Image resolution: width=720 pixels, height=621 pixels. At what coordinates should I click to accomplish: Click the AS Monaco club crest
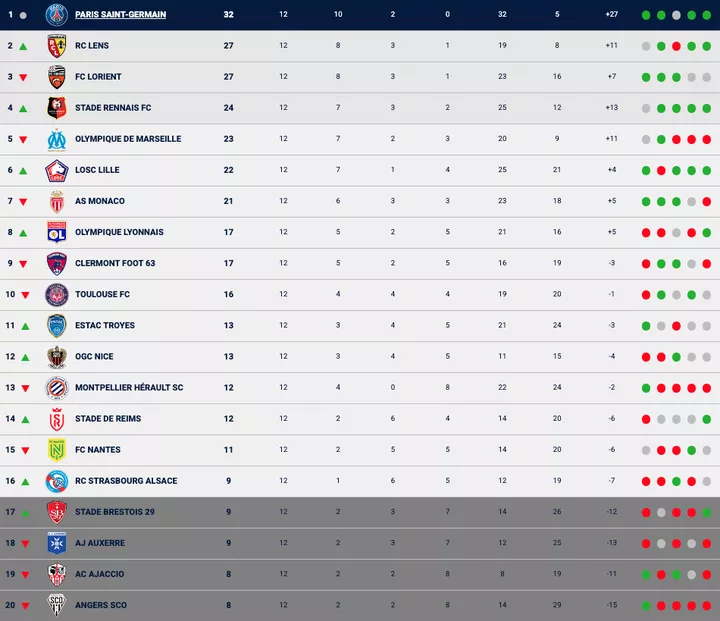[56, 201]
